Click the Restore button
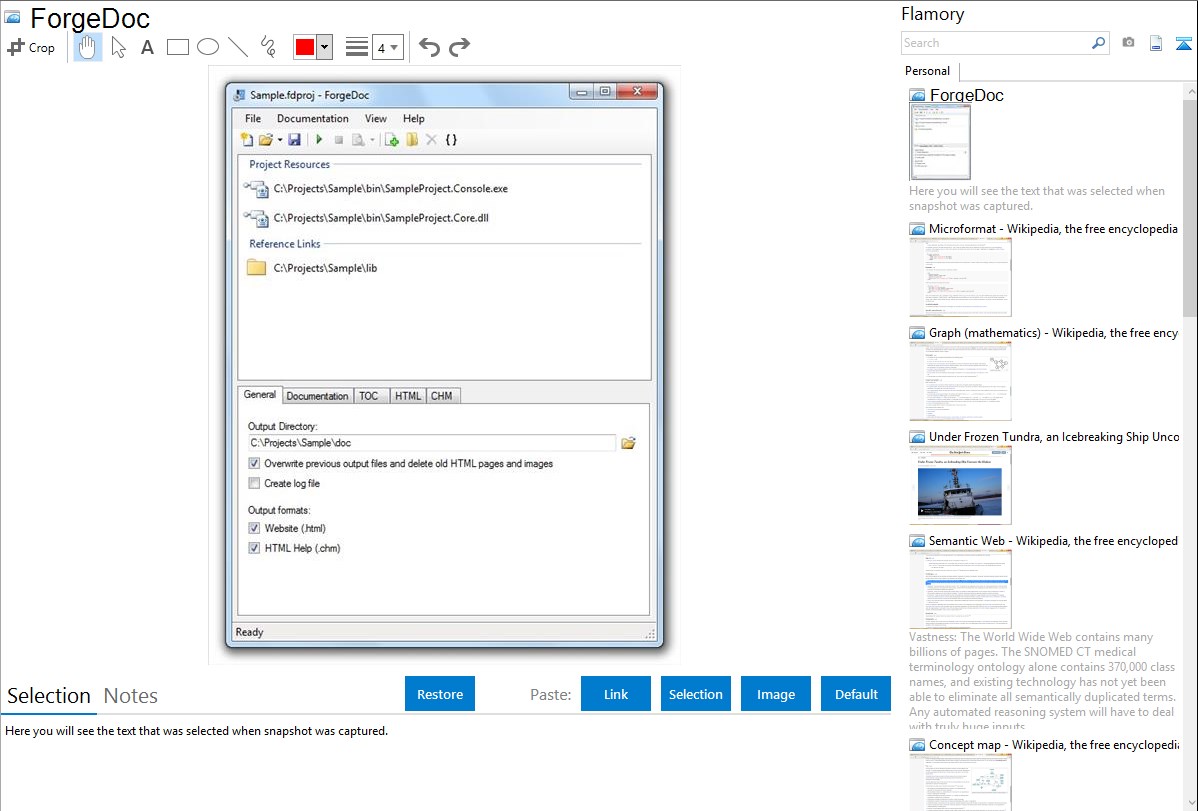 tap(440, 694)
